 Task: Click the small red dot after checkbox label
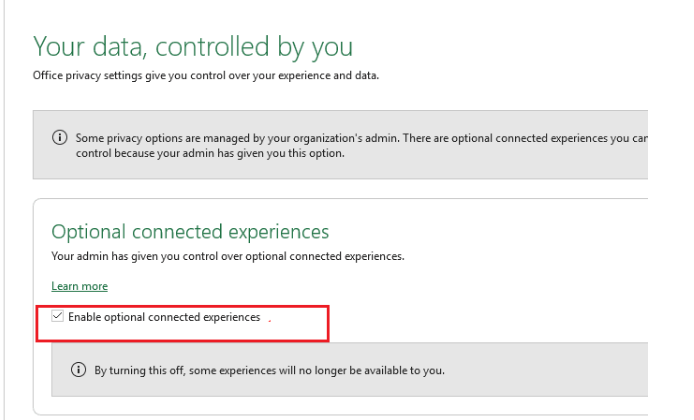270,321
